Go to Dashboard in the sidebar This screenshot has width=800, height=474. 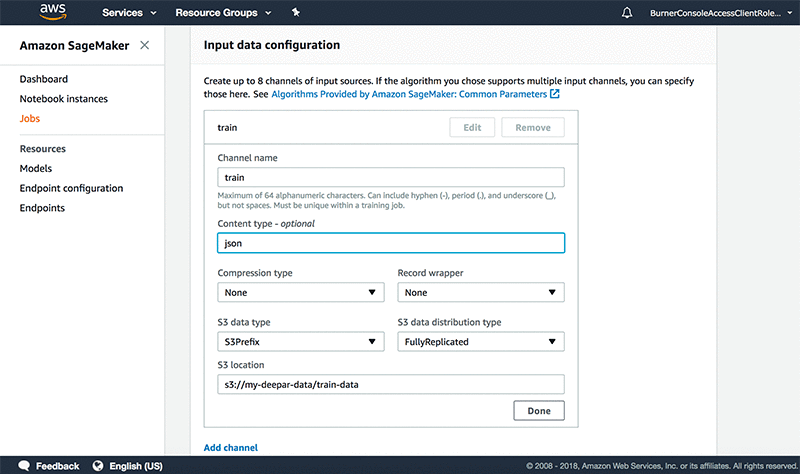(44, 79)
